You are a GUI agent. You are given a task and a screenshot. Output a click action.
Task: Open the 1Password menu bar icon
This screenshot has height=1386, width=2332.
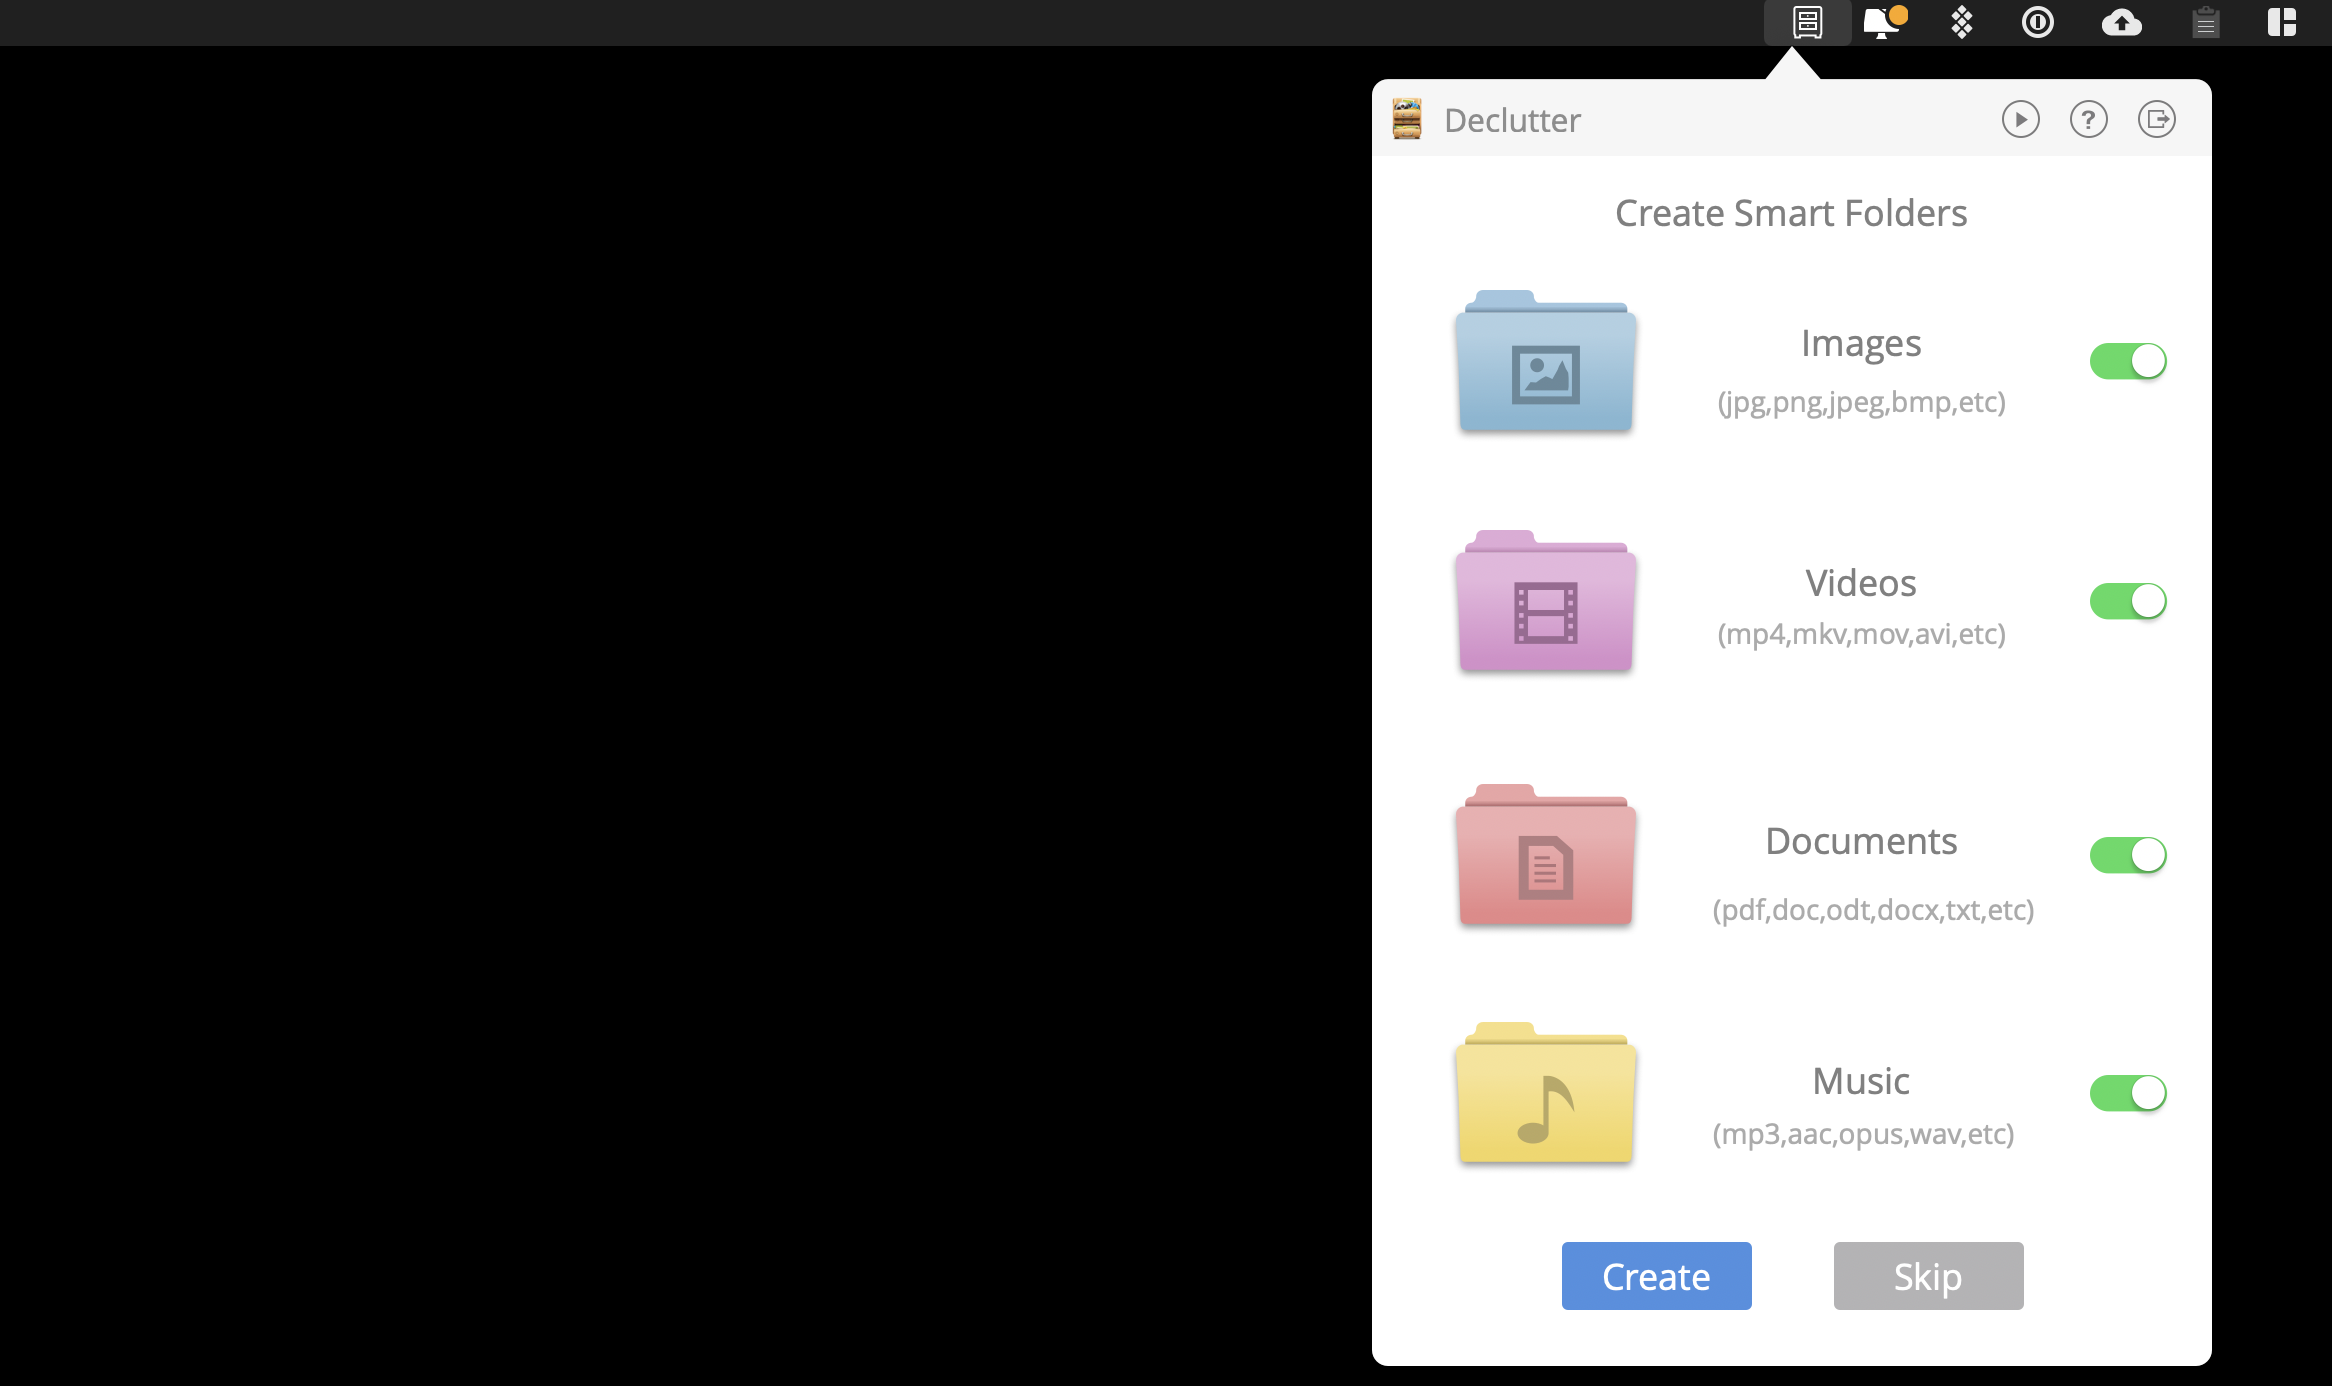(2038, 22)
